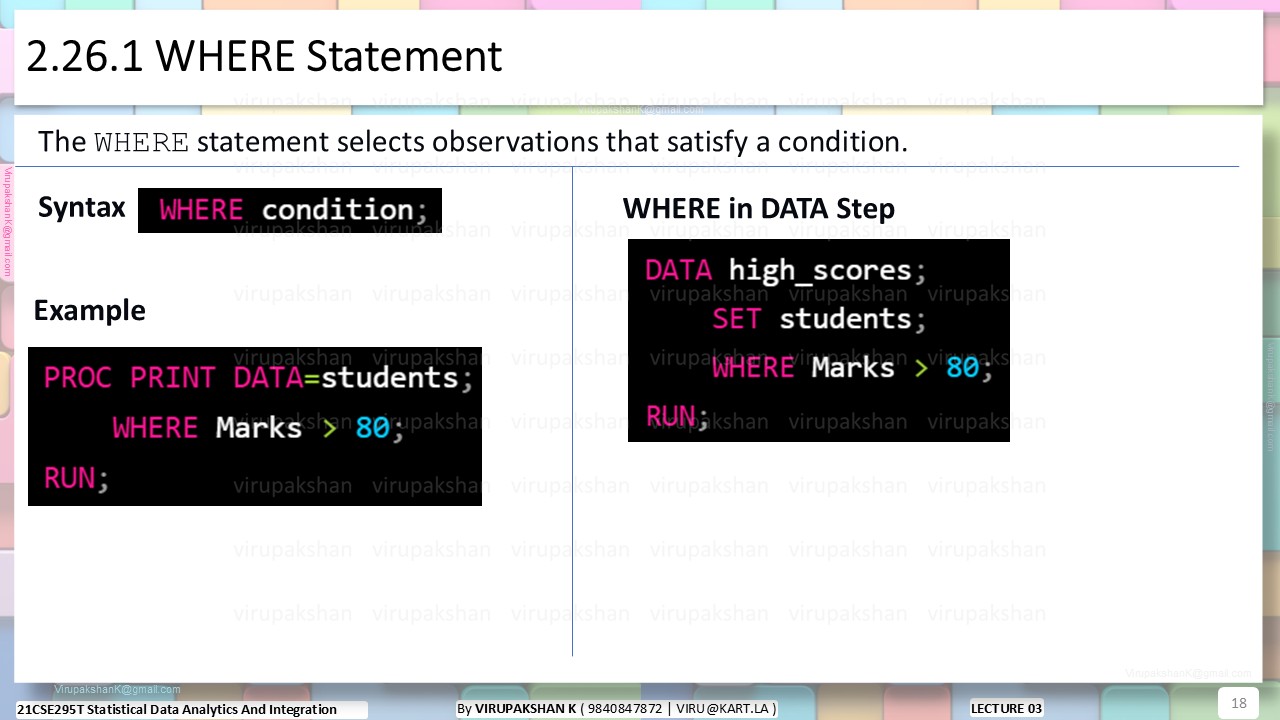Click the "Example" heading

click(x=90, y=310)
